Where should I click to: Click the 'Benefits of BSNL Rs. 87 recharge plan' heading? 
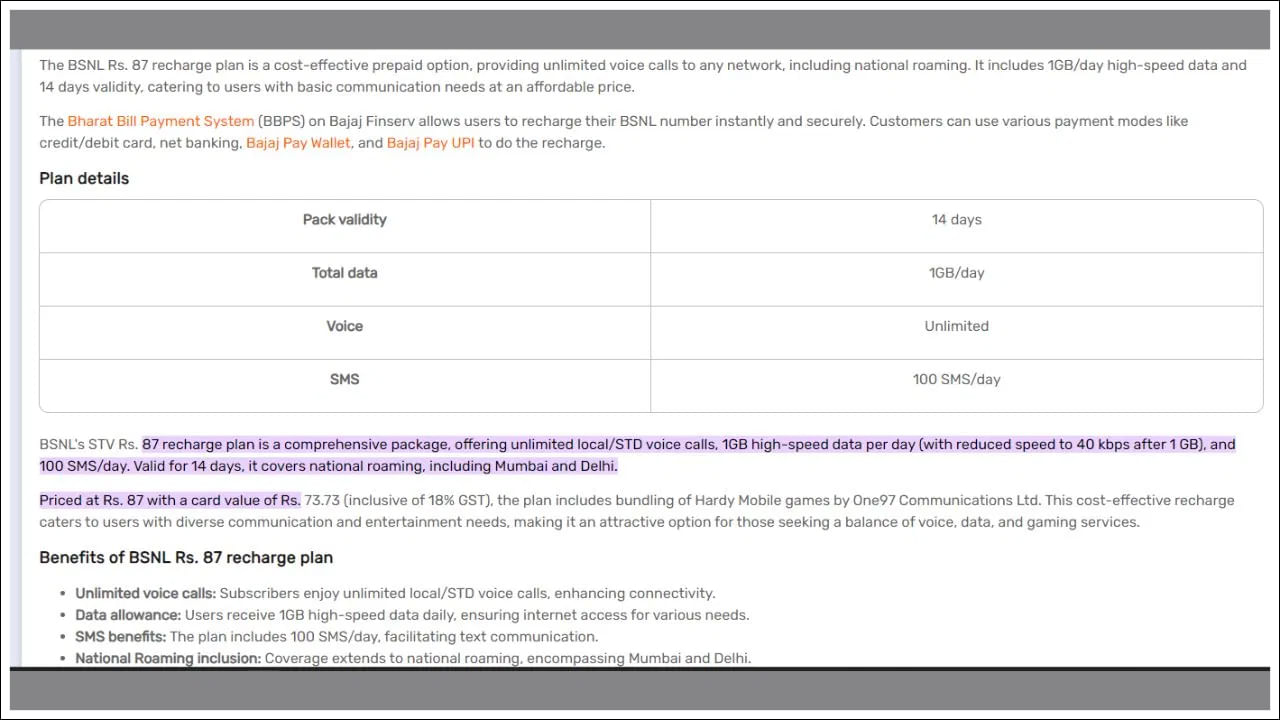point(186,558)
